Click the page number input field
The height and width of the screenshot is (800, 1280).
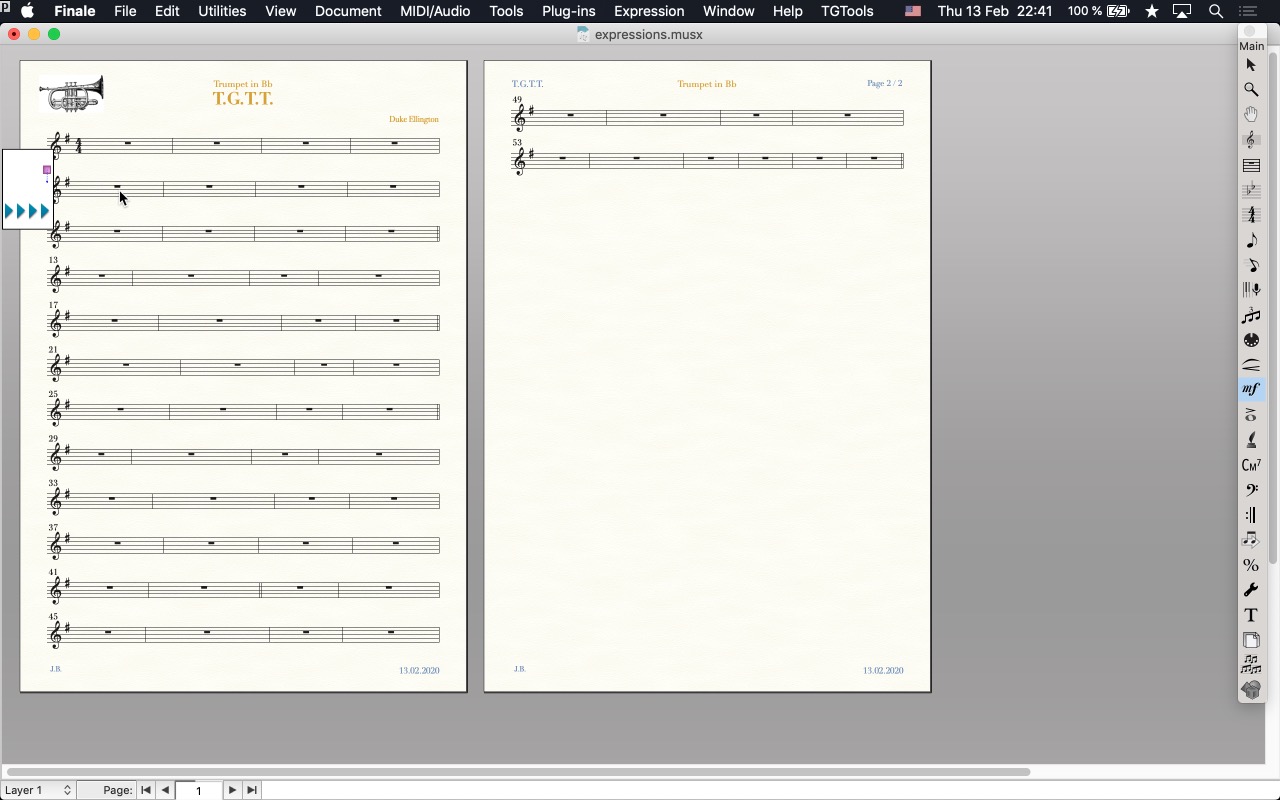pos(199,790)
